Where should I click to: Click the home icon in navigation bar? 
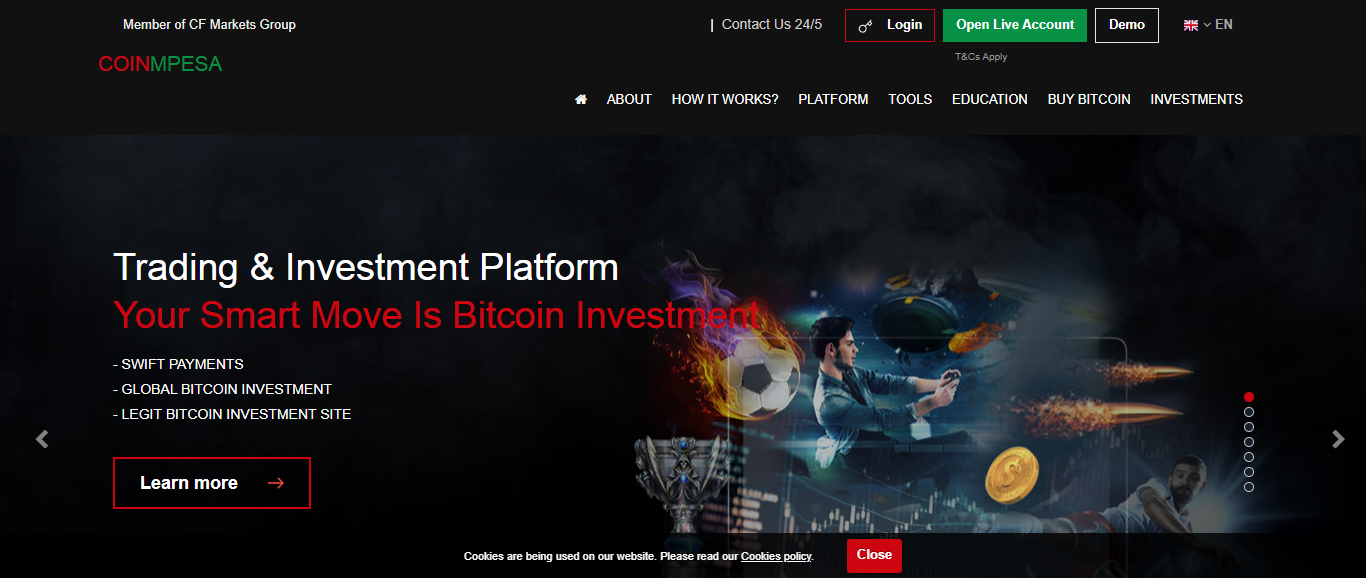pos(580,99)
